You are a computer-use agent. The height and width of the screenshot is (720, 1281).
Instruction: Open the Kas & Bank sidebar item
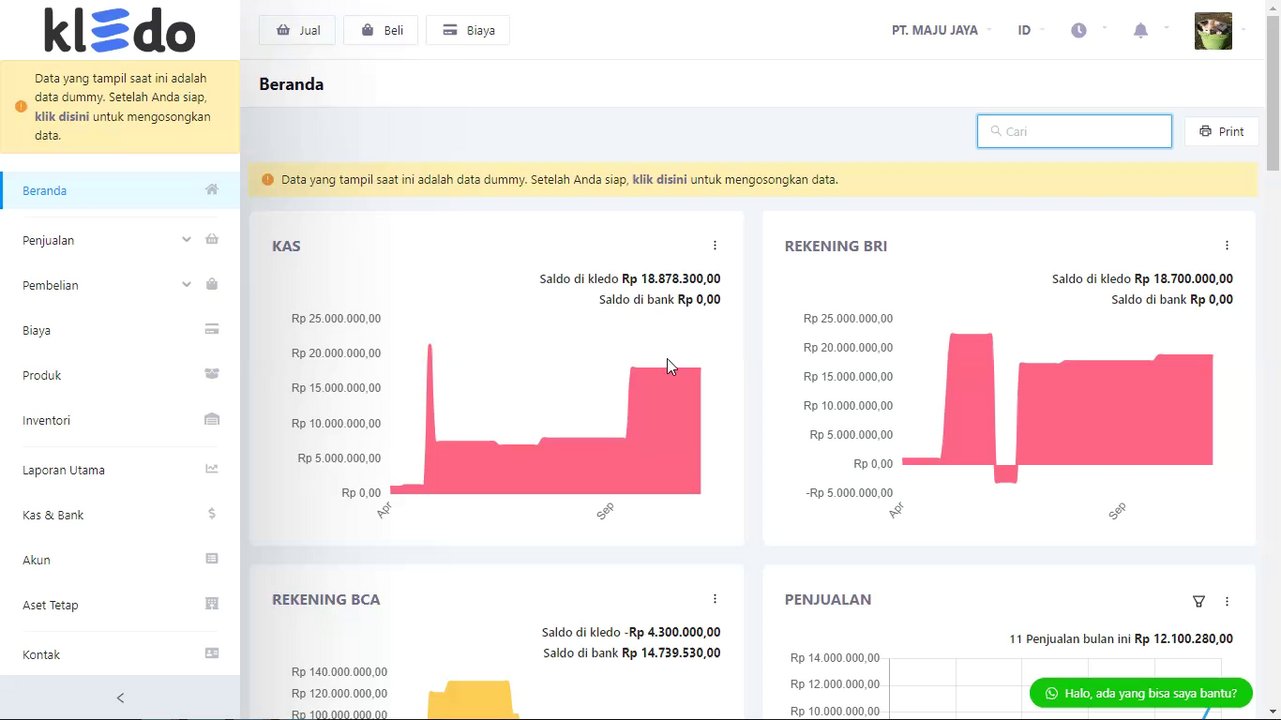click(120, 515)
